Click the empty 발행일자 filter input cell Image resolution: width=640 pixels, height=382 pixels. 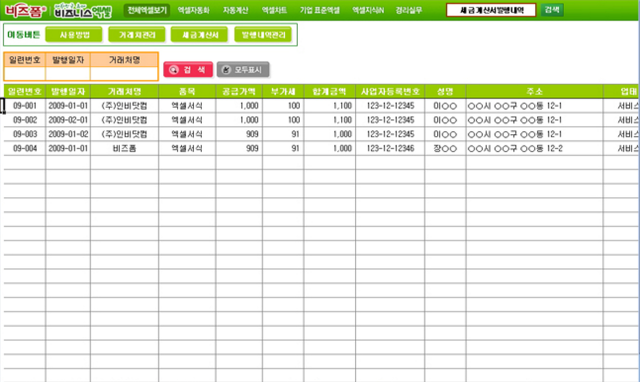68,74
